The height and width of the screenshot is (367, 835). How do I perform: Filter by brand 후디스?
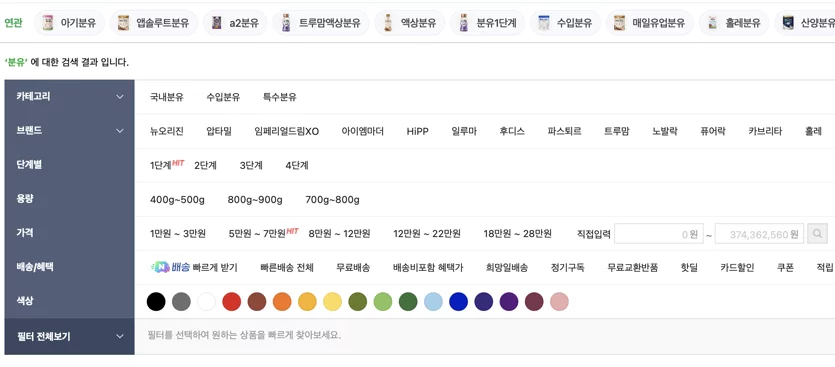click(512, 131)
